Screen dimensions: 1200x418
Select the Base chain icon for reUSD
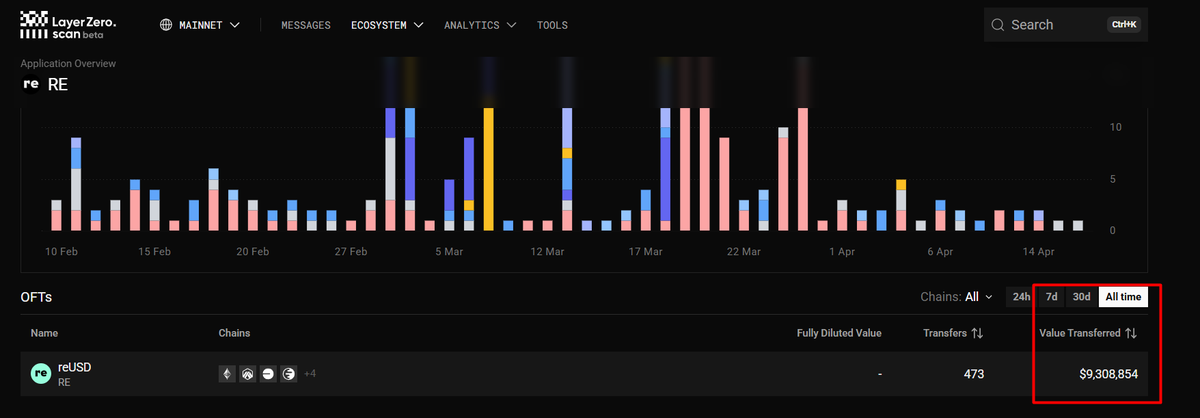[x=268, y=374]
